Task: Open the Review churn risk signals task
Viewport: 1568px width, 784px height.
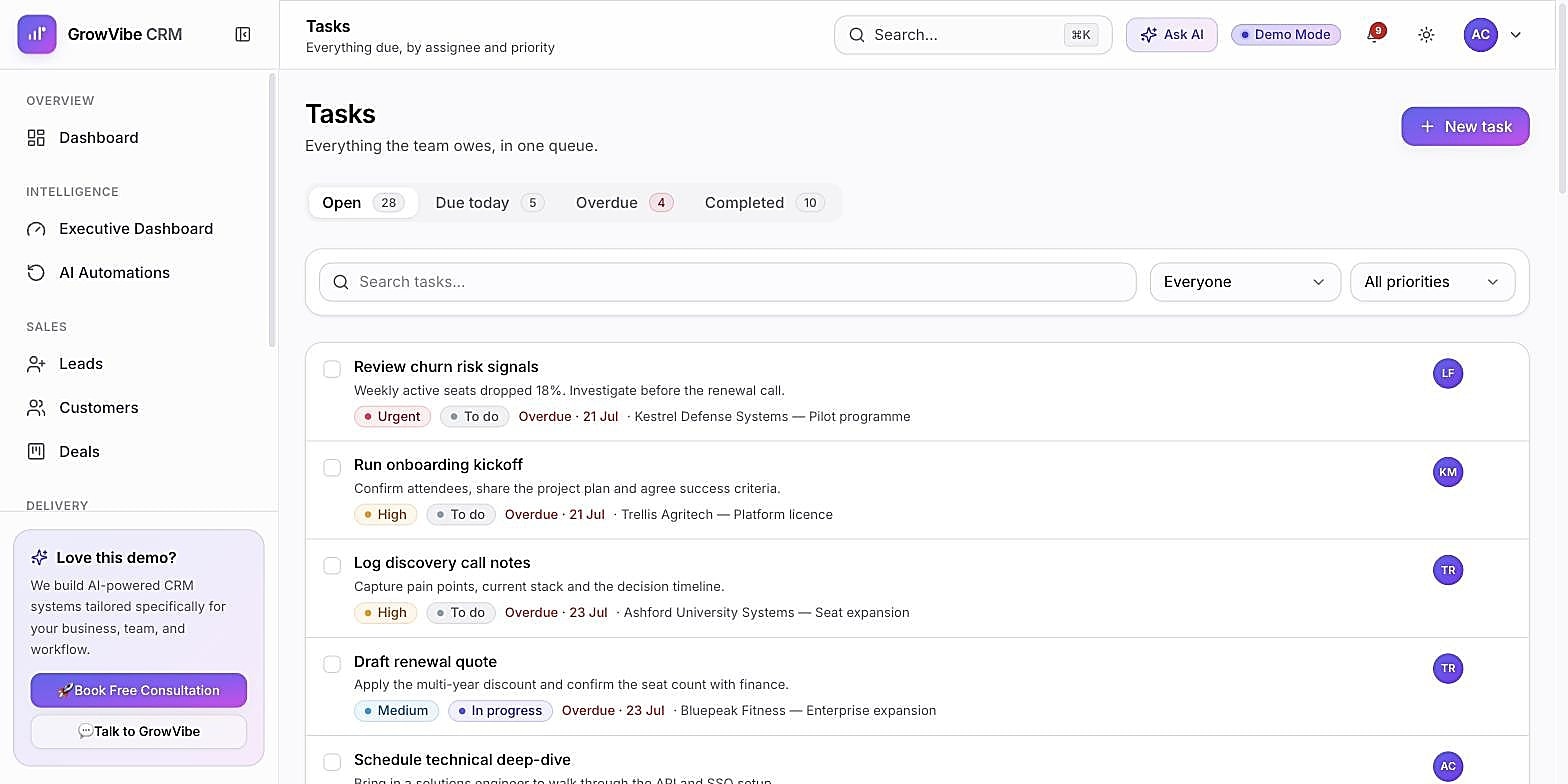Action: (x=446, y=367)
